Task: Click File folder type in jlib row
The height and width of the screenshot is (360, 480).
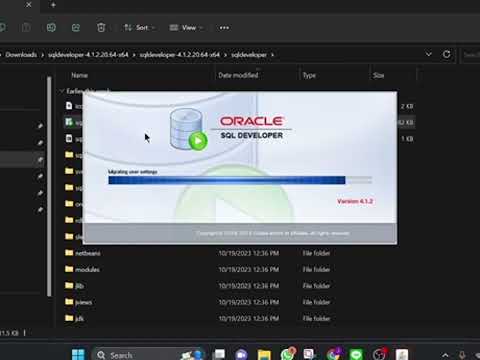Action: tap(316, 286)
